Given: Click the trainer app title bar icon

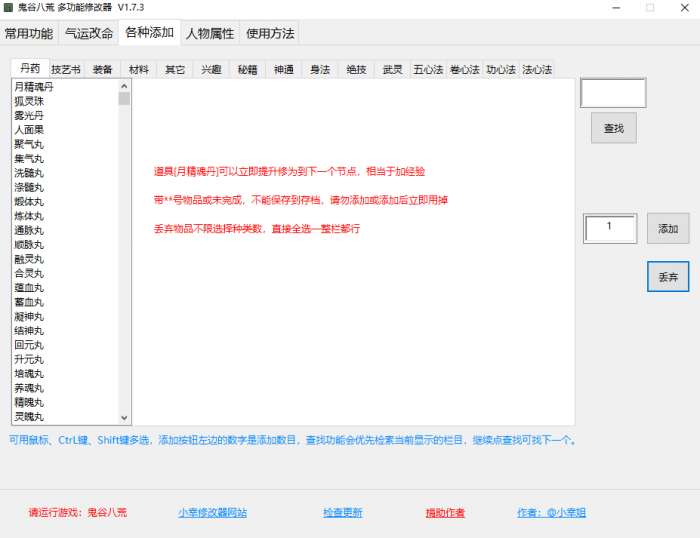Looking at the screenshot, I should pos(8,8).
